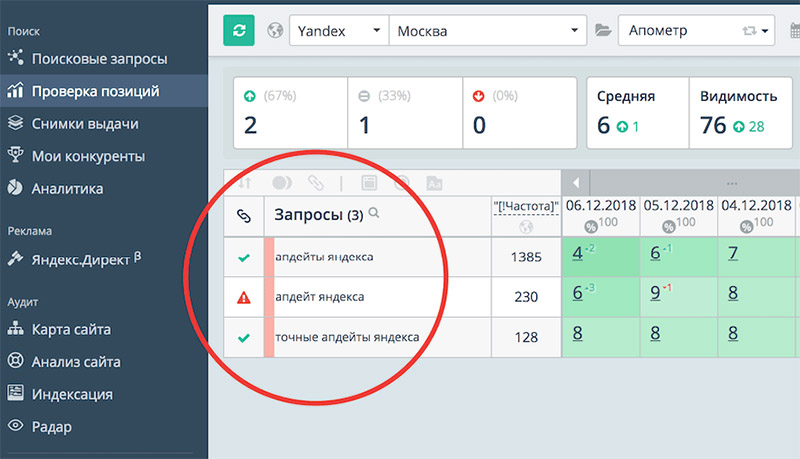This screenshot has width=800, height=459.
Task: Select query точные апдейты яндекса
Action: click(347, 337)
